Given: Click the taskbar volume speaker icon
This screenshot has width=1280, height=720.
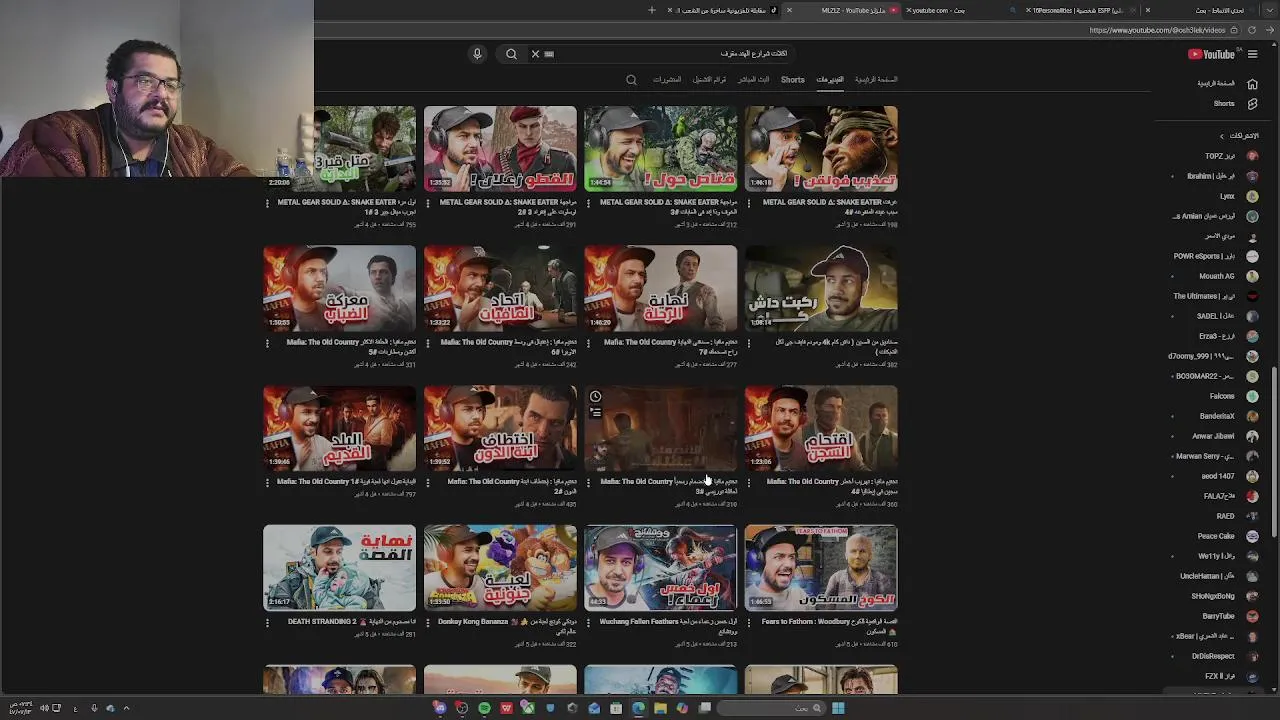Looking at the screenshot, I should point(44,708).
